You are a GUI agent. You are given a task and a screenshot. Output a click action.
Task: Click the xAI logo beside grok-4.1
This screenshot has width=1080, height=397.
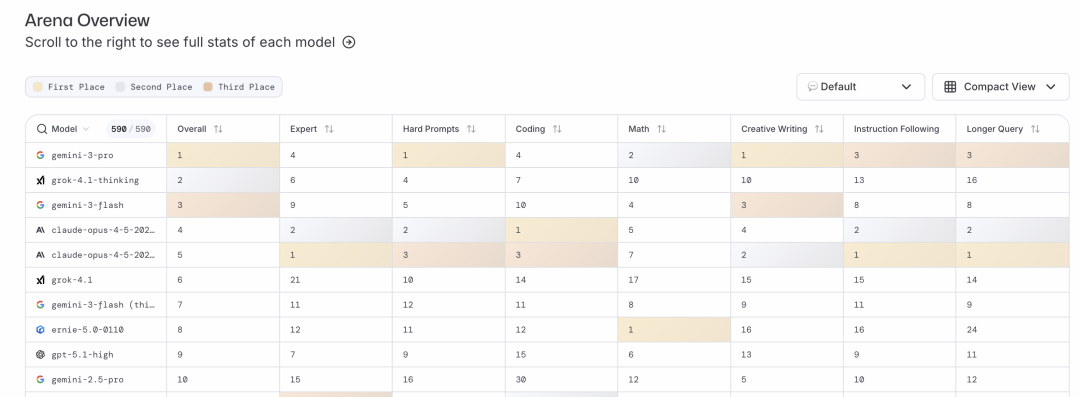[41, 280]
